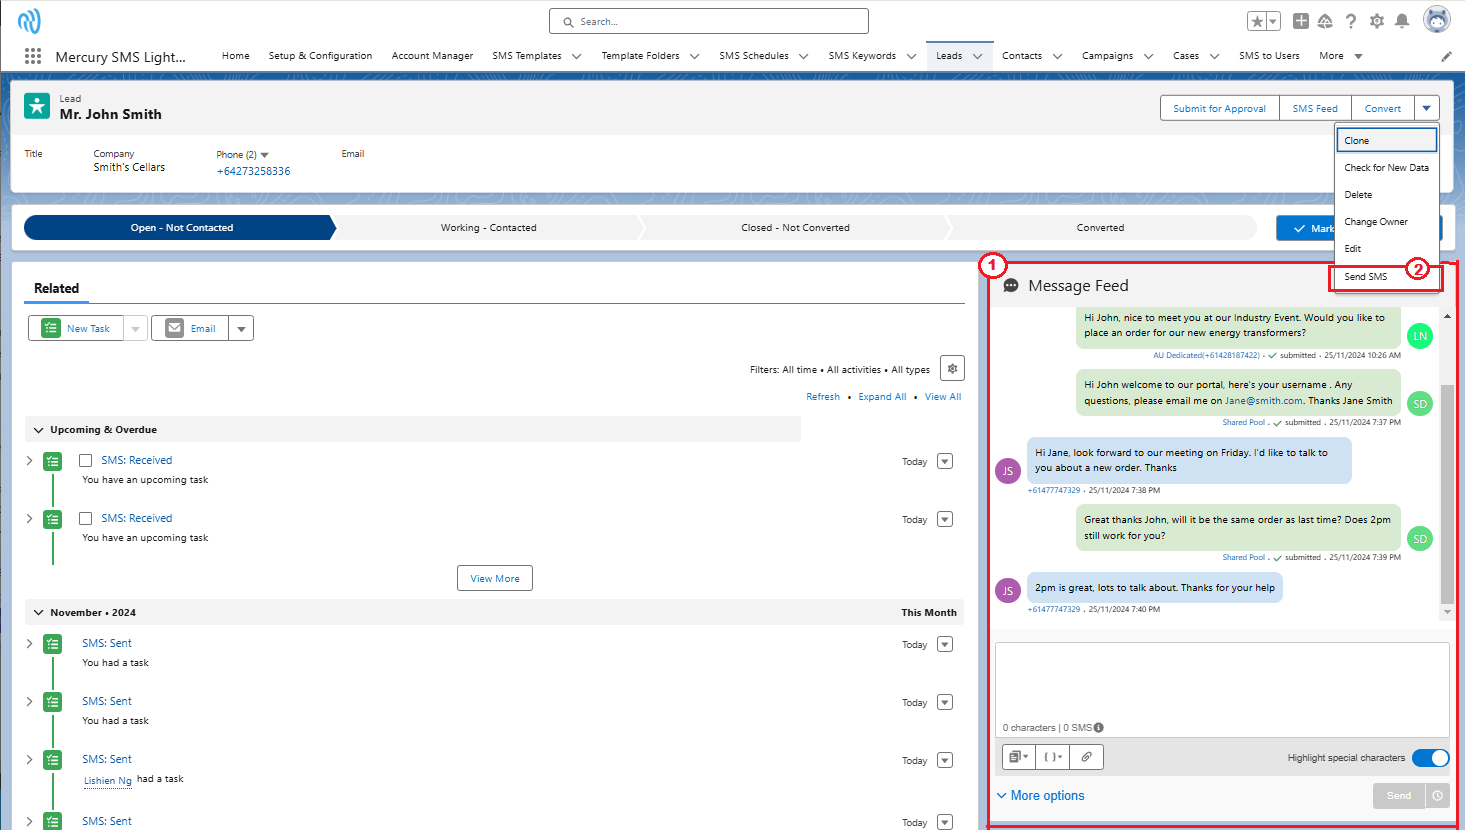This screenshot has height=830, width=1465.
Task: Select Send SMS menu entry
Action: click(1386, 277)
